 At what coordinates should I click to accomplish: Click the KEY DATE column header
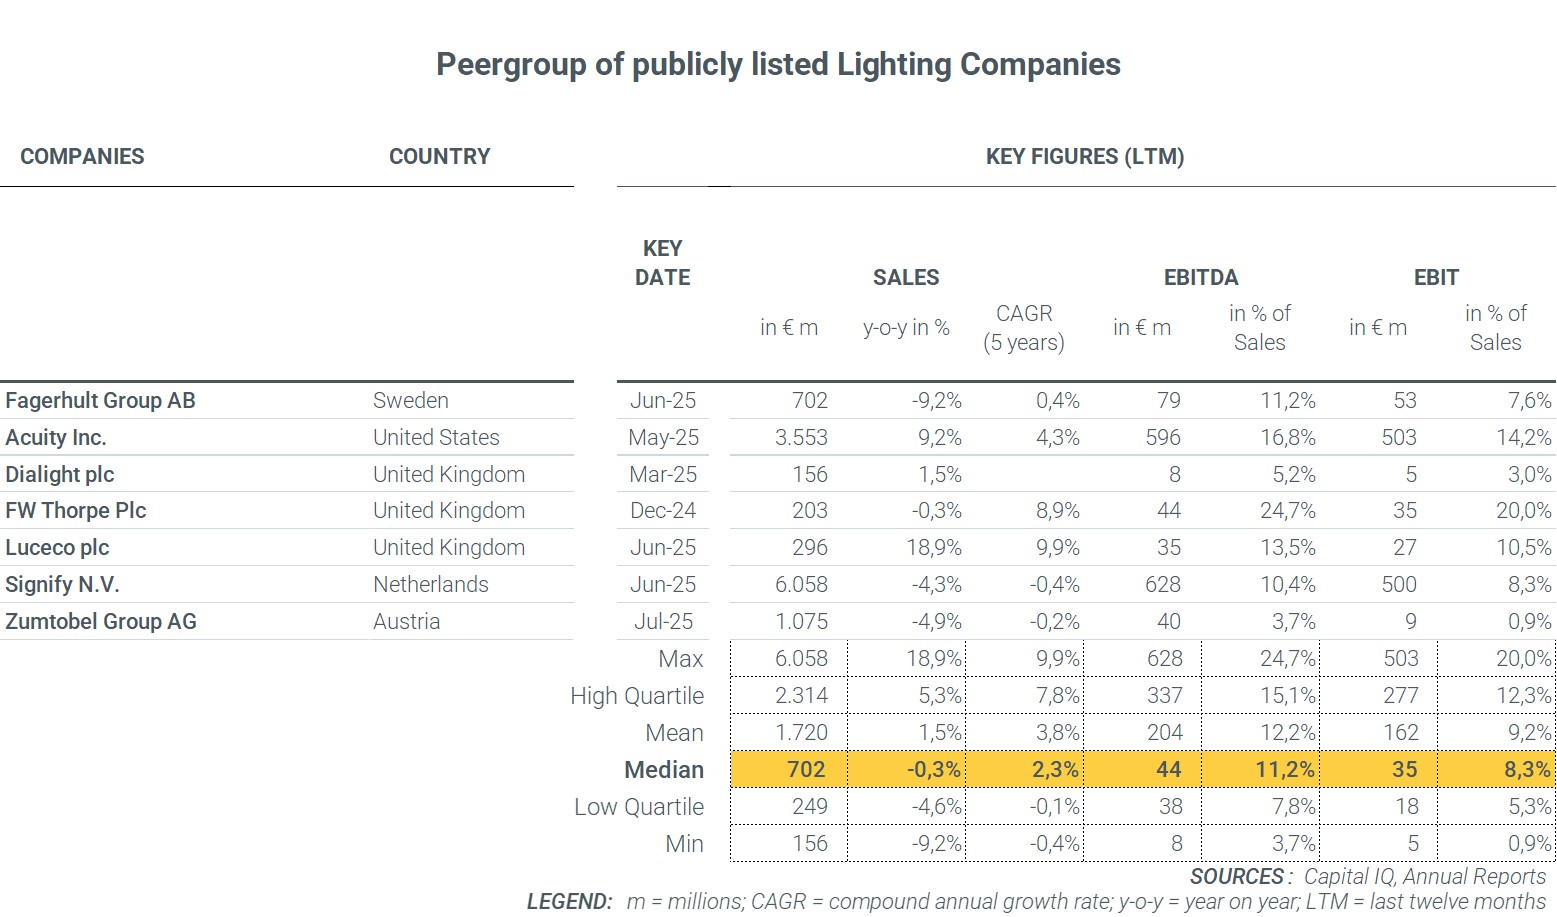pos(662,263)
